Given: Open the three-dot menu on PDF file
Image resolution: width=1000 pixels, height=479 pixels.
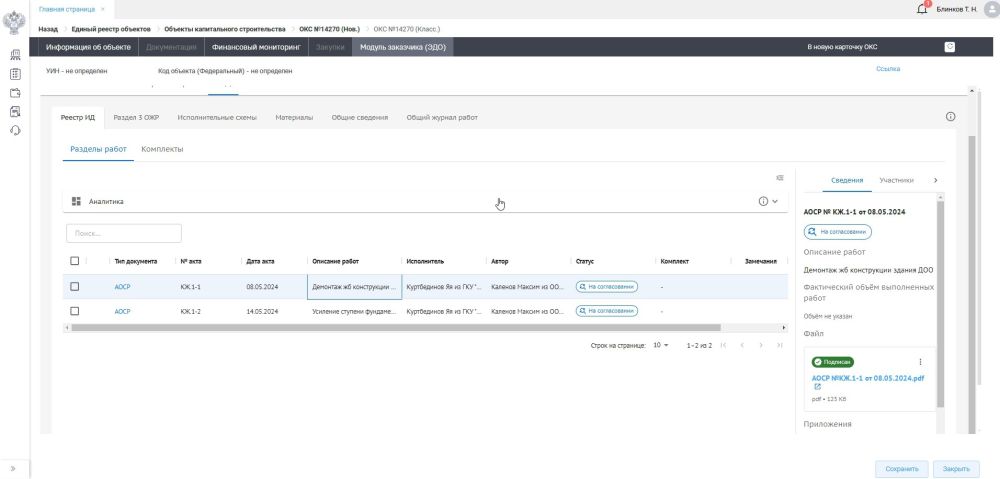Looking at the screenshot, I should pyautogui.click(x=920, y=362).
